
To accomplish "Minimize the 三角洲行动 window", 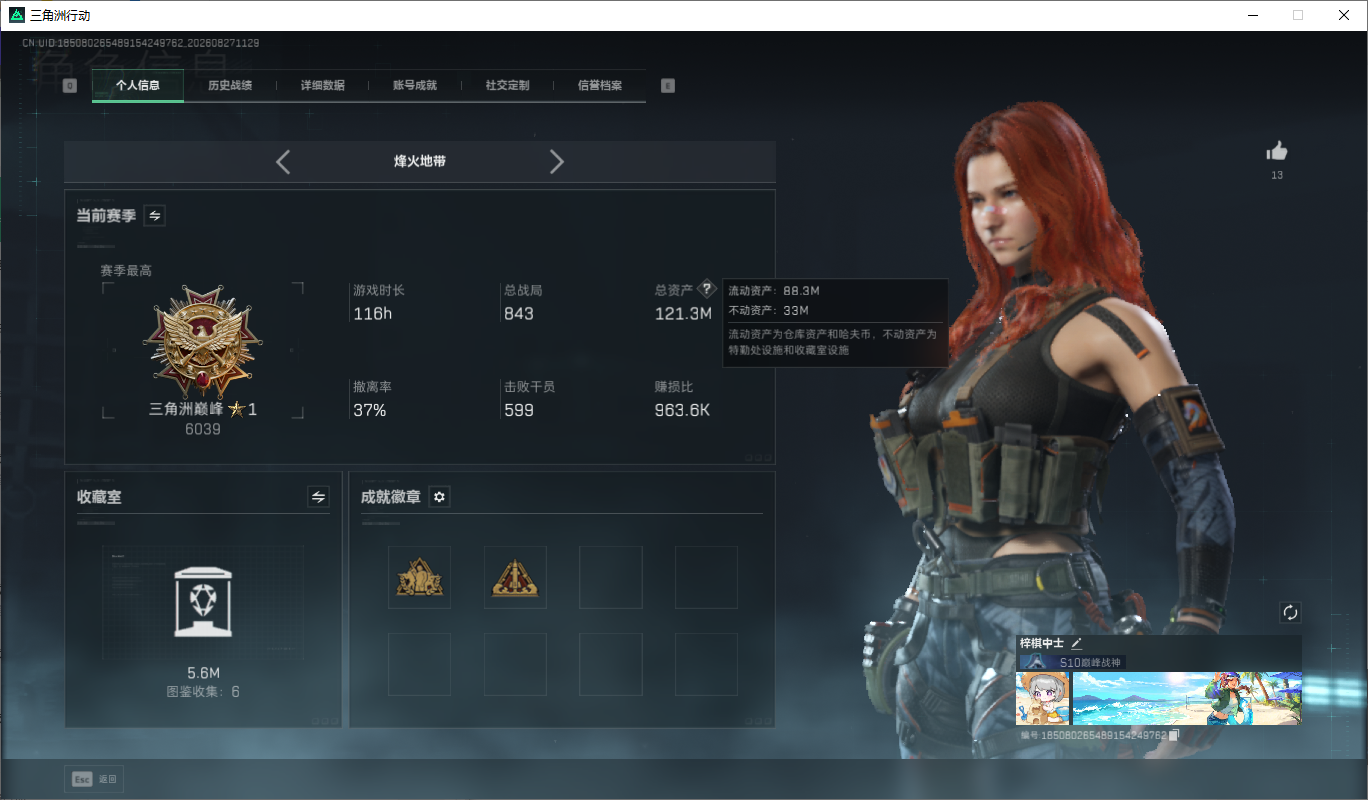I will click(x=1252, y=15).
